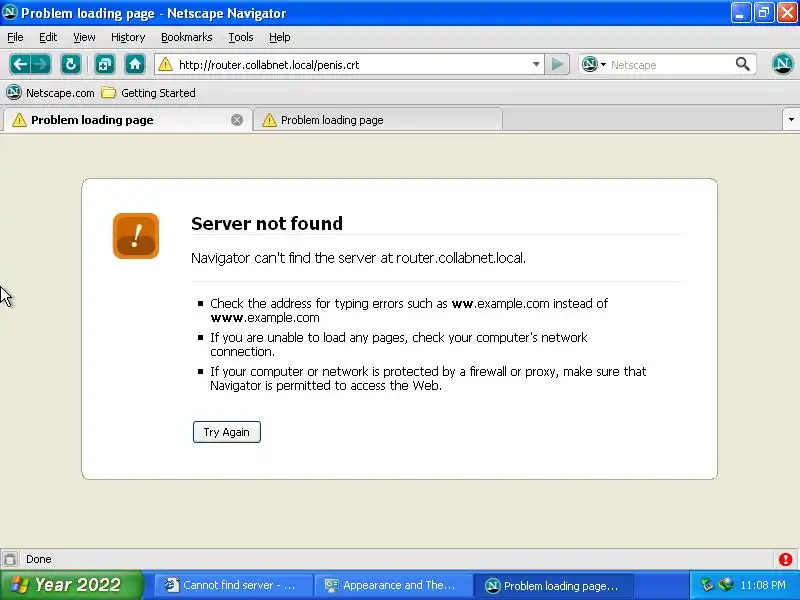Click the first system tray icon

[707, 585]
